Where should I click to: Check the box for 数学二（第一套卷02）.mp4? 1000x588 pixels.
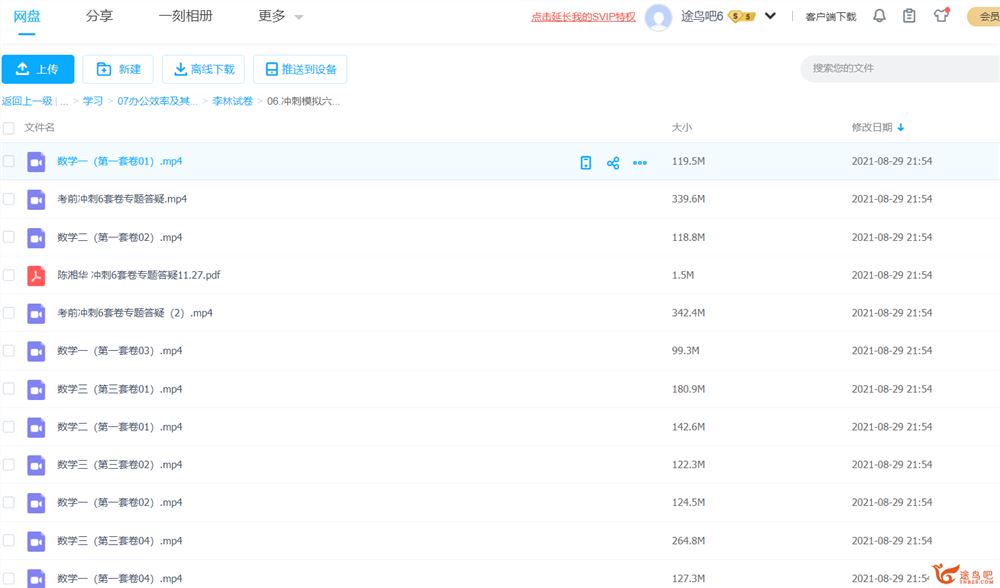pos(9,237)
